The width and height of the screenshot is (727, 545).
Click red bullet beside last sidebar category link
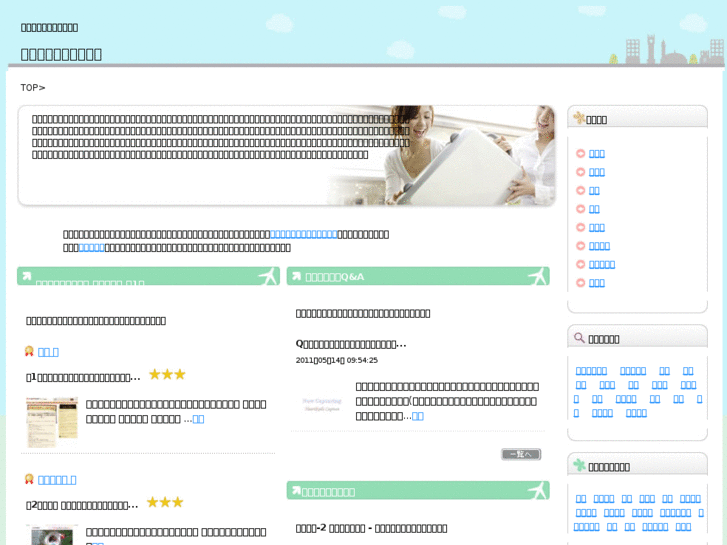tap(580, 283)
